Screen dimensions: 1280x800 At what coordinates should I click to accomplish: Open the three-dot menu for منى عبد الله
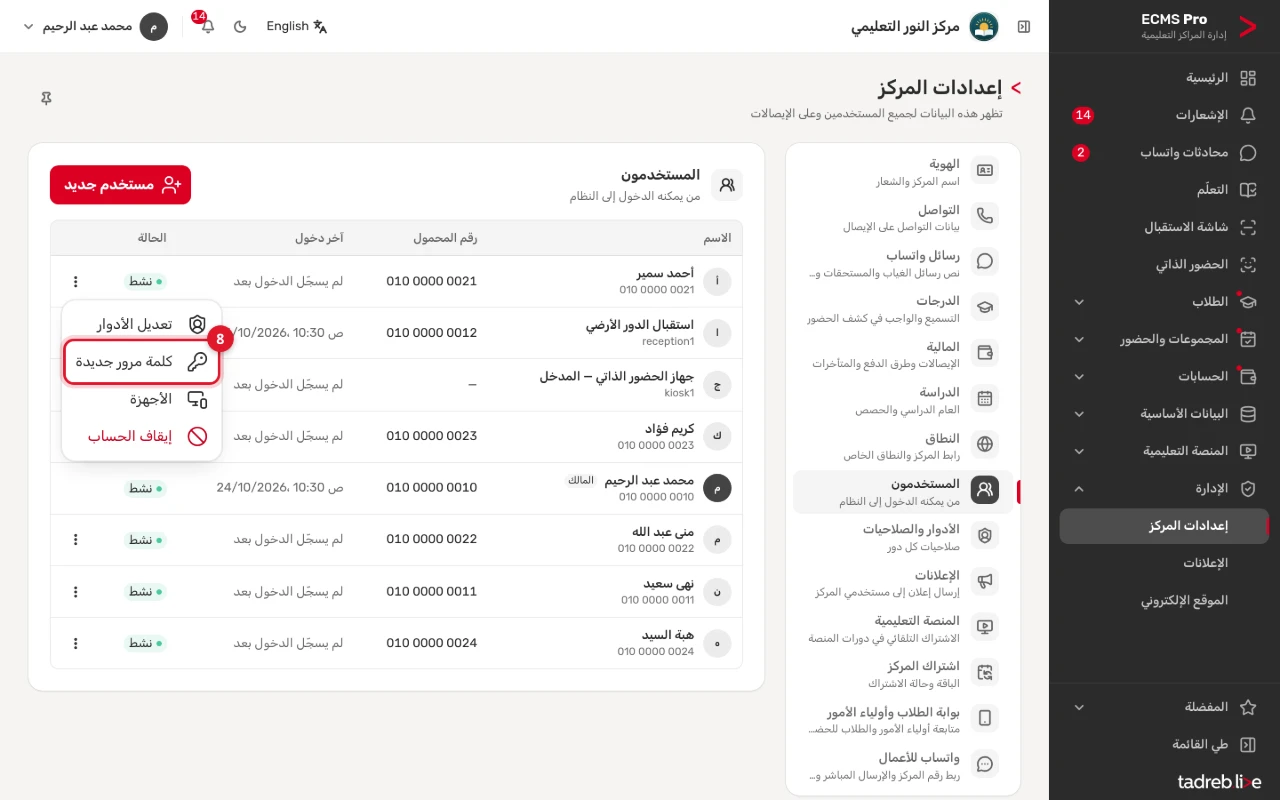tap(75, 540)
